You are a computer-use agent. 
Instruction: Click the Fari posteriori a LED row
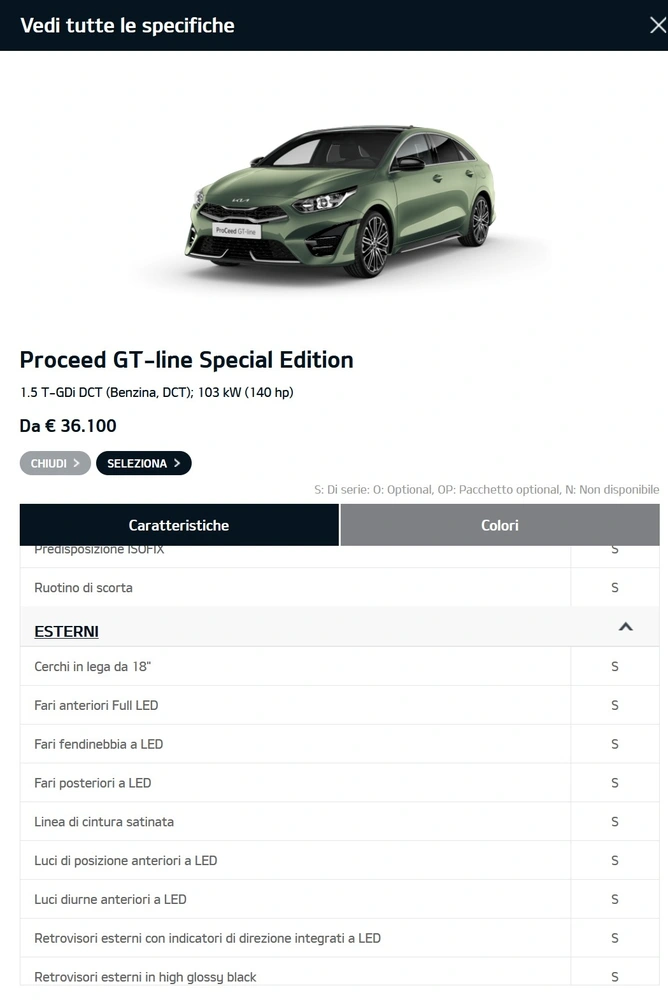coord(339,783)
